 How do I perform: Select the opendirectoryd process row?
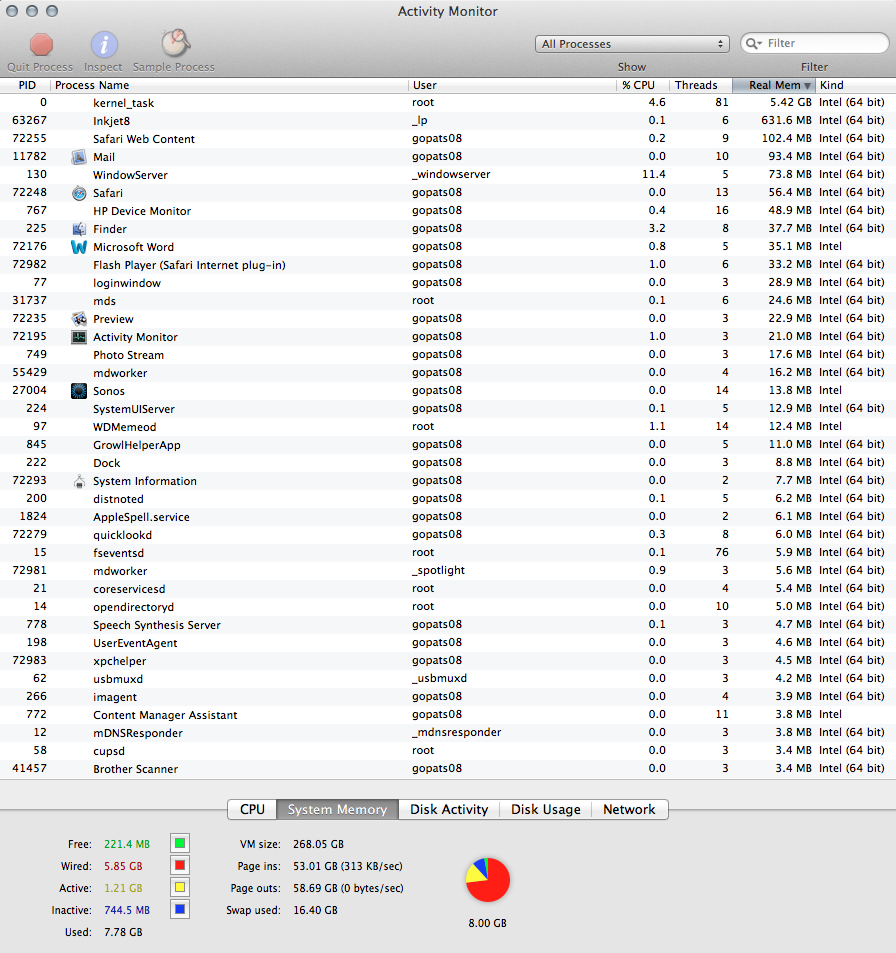(x=448, y=607)
